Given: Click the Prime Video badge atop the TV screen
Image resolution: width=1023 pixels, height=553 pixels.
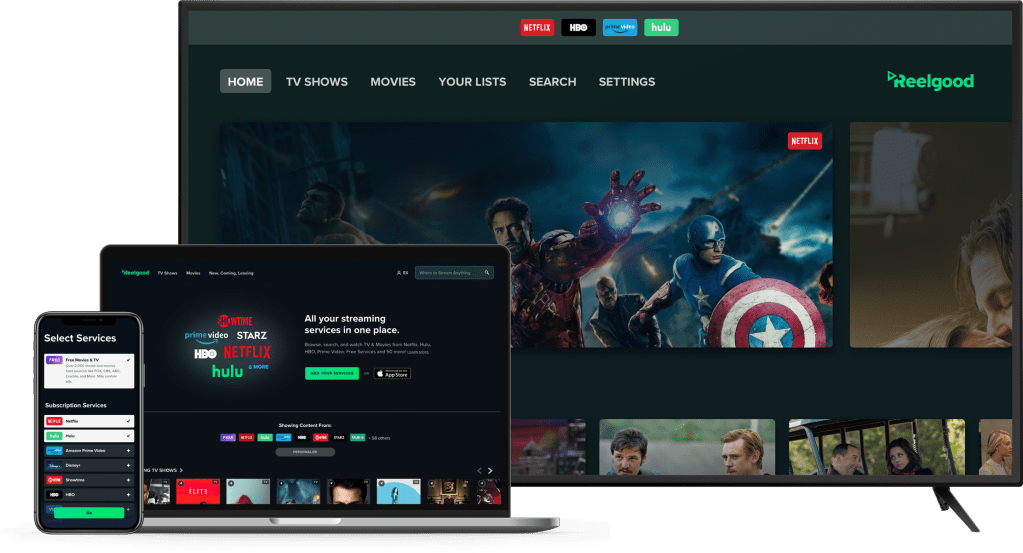Looking at the screenshot, I should (x=619, y=27).
